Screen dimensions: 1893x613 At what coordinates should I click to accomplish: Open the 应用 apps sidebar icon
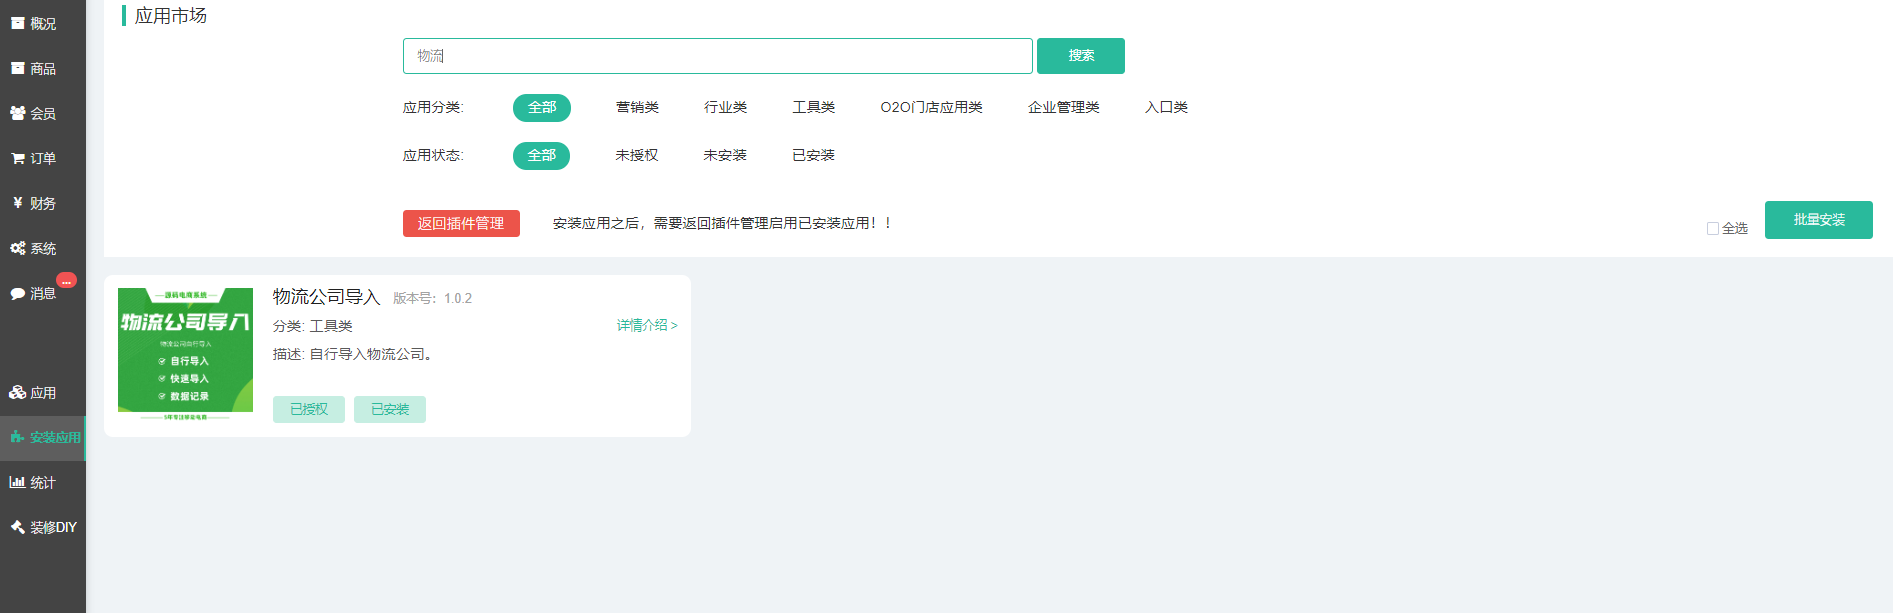(x=18, y=392)
